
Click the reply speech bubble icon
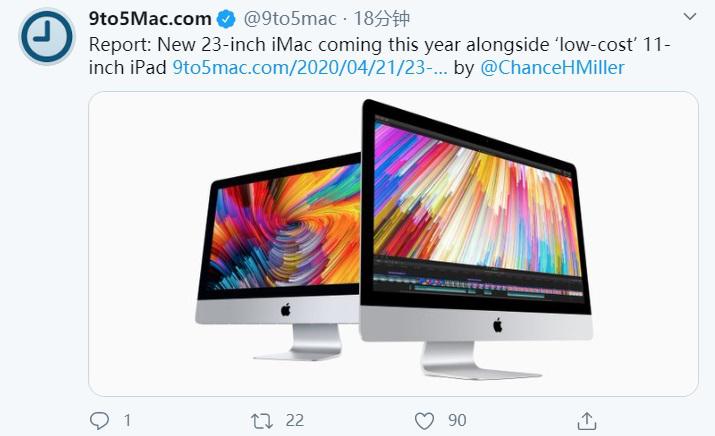click(x=99, y=420)
